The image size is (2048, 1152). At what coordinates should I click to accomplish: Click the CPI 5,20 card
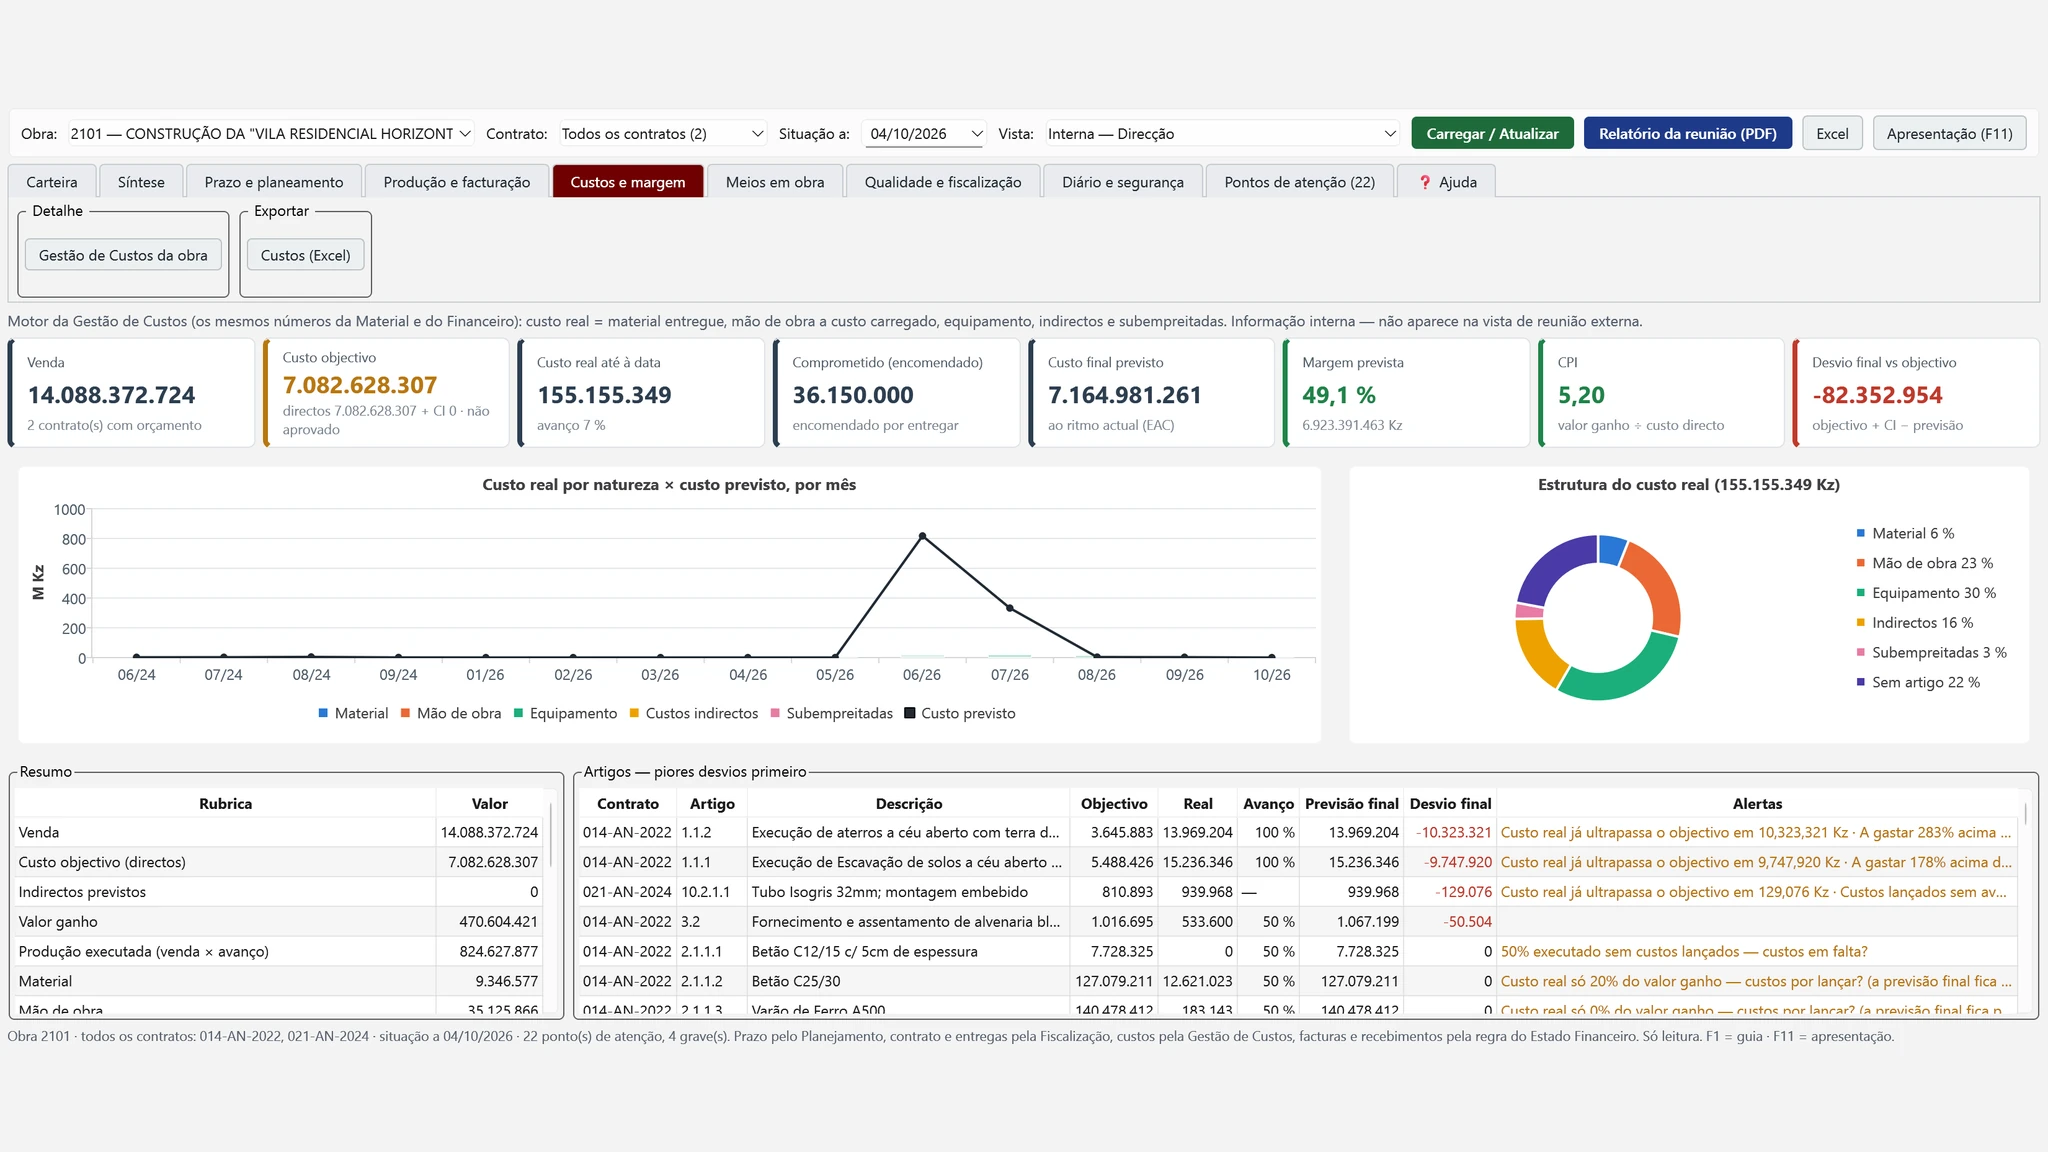[1660, 393]
